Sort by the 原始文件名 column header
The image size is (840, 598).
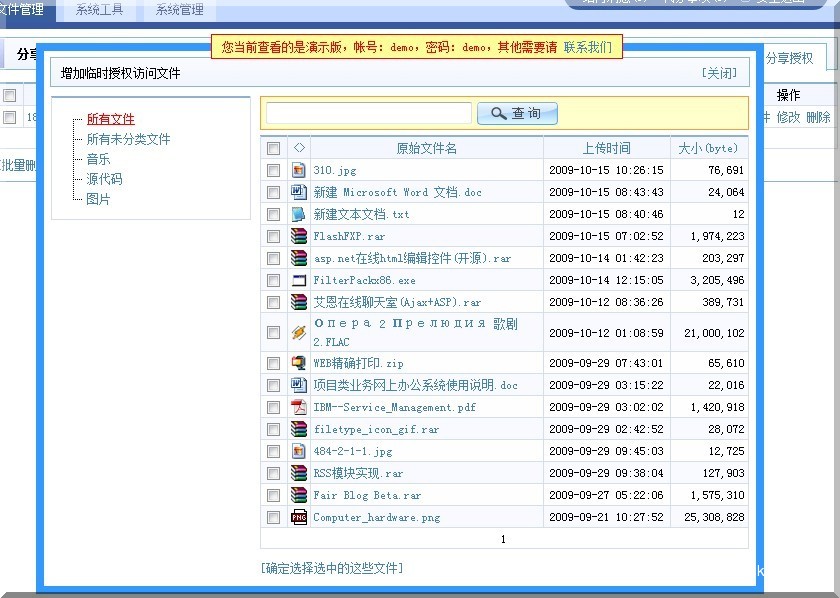pyautogui.click(x=426, y=148)
